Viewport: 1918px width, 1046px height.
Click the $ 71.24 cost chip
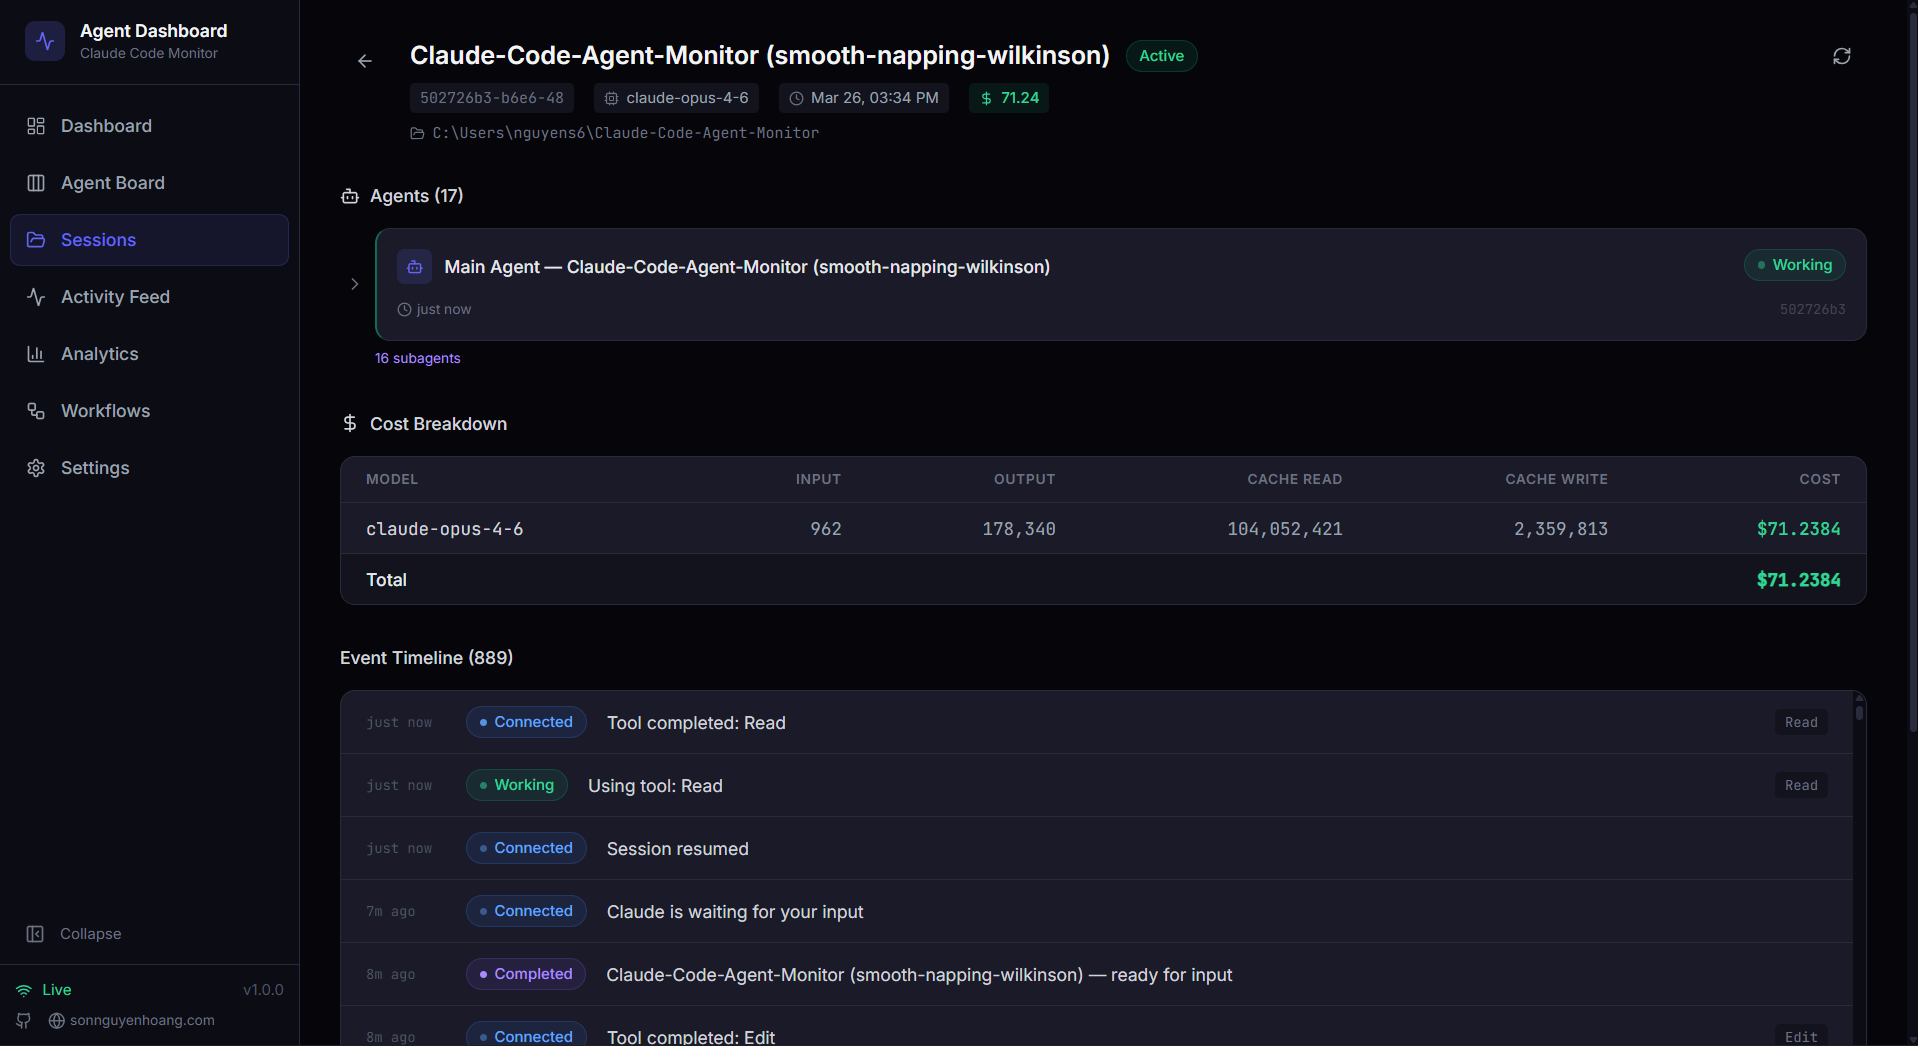1009,98
